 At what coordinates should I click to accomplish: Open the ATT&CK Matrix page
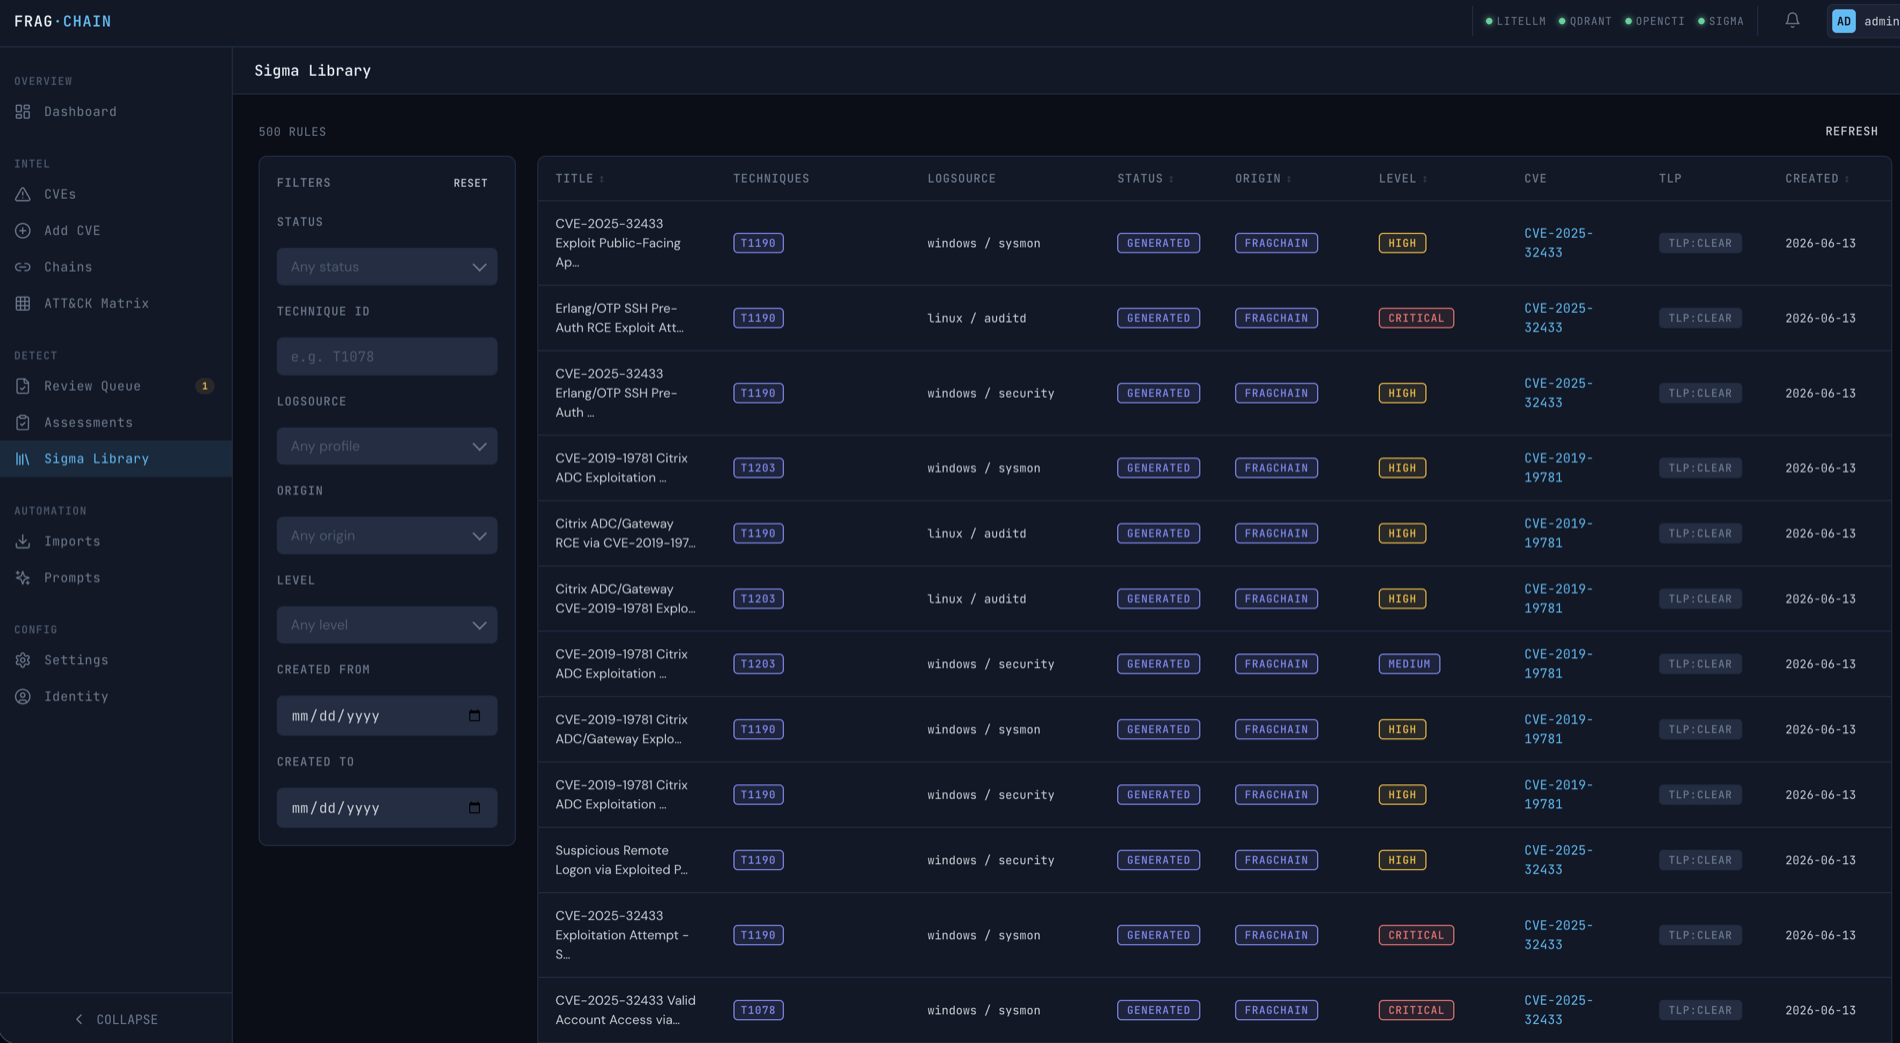(116, 304)
